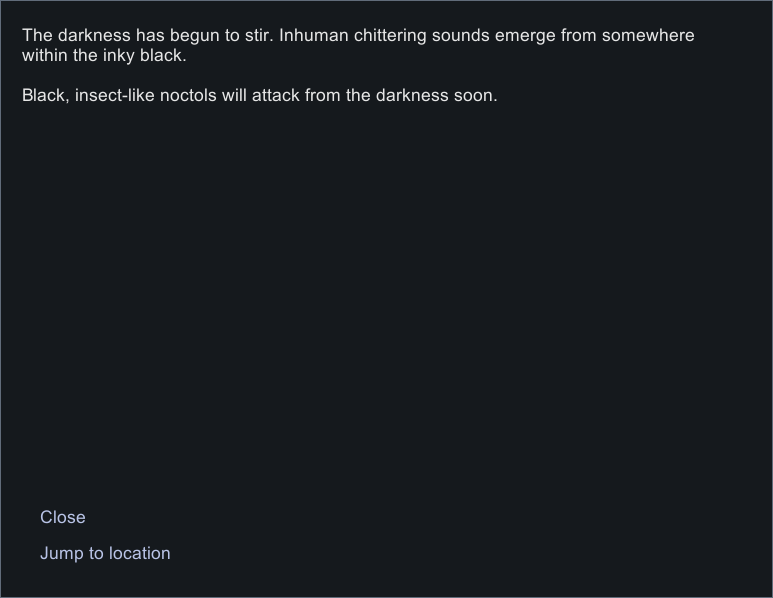Click the word "Black," starting second paragraph

[x=46, y=96]
